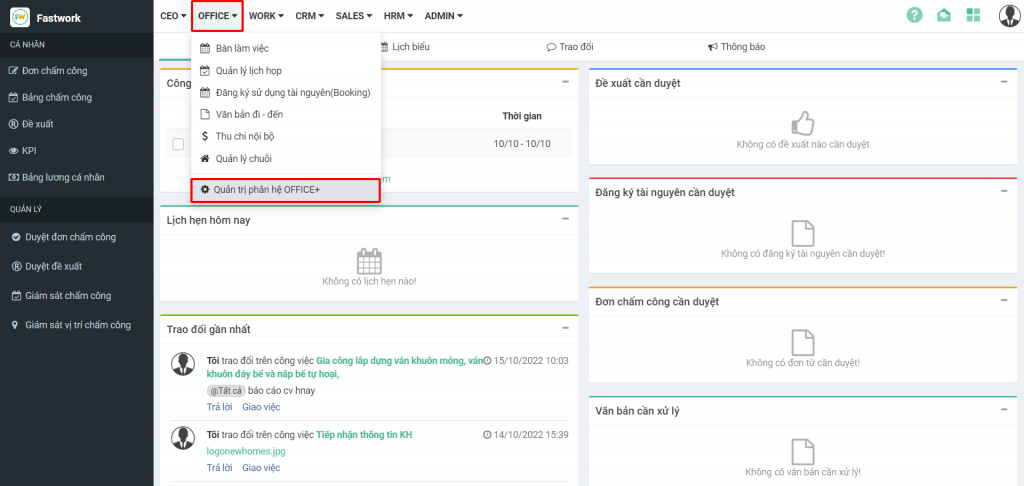Select Quản trị phân hệ OFFICE+ menu item
The image size is (1024, 486).
click(x=266, y=189)
